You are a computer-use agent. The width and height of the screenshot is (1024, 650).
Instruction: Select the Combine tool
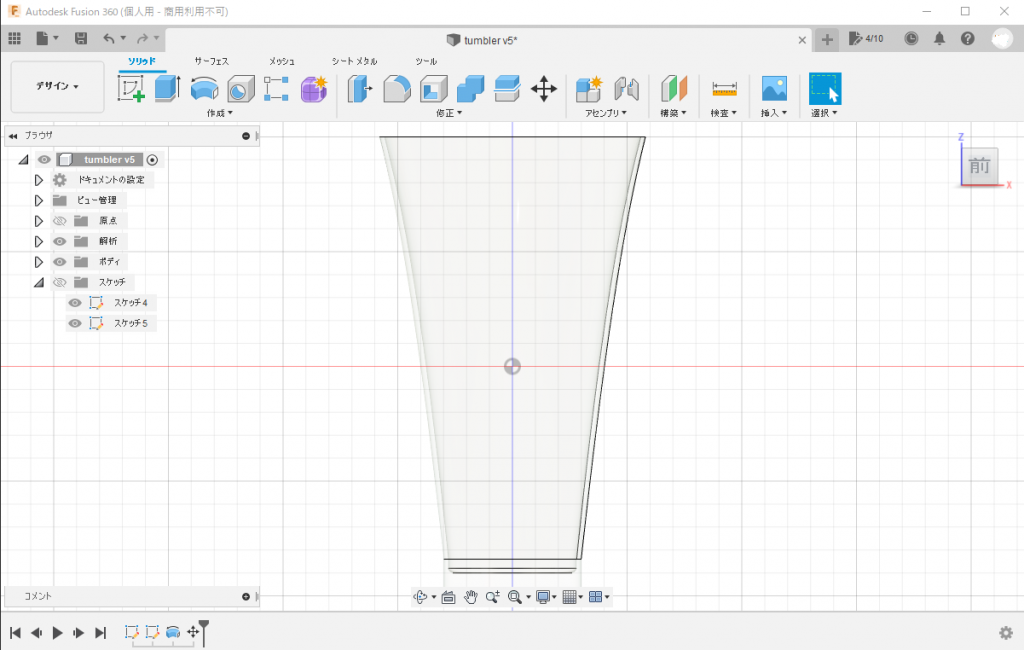click(x=470, y=88)
